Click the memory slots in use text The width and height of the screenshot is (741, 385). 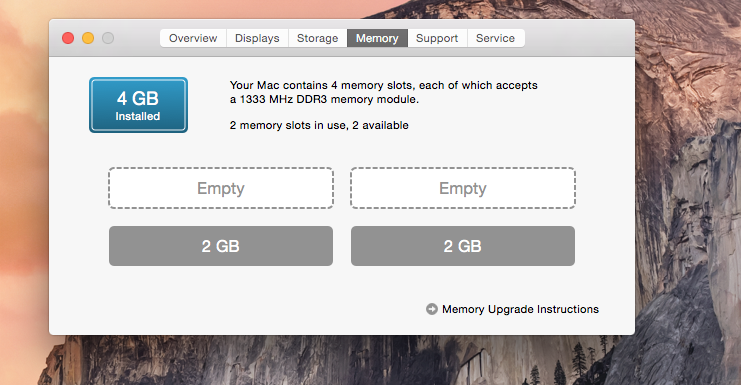click(319, 125)
